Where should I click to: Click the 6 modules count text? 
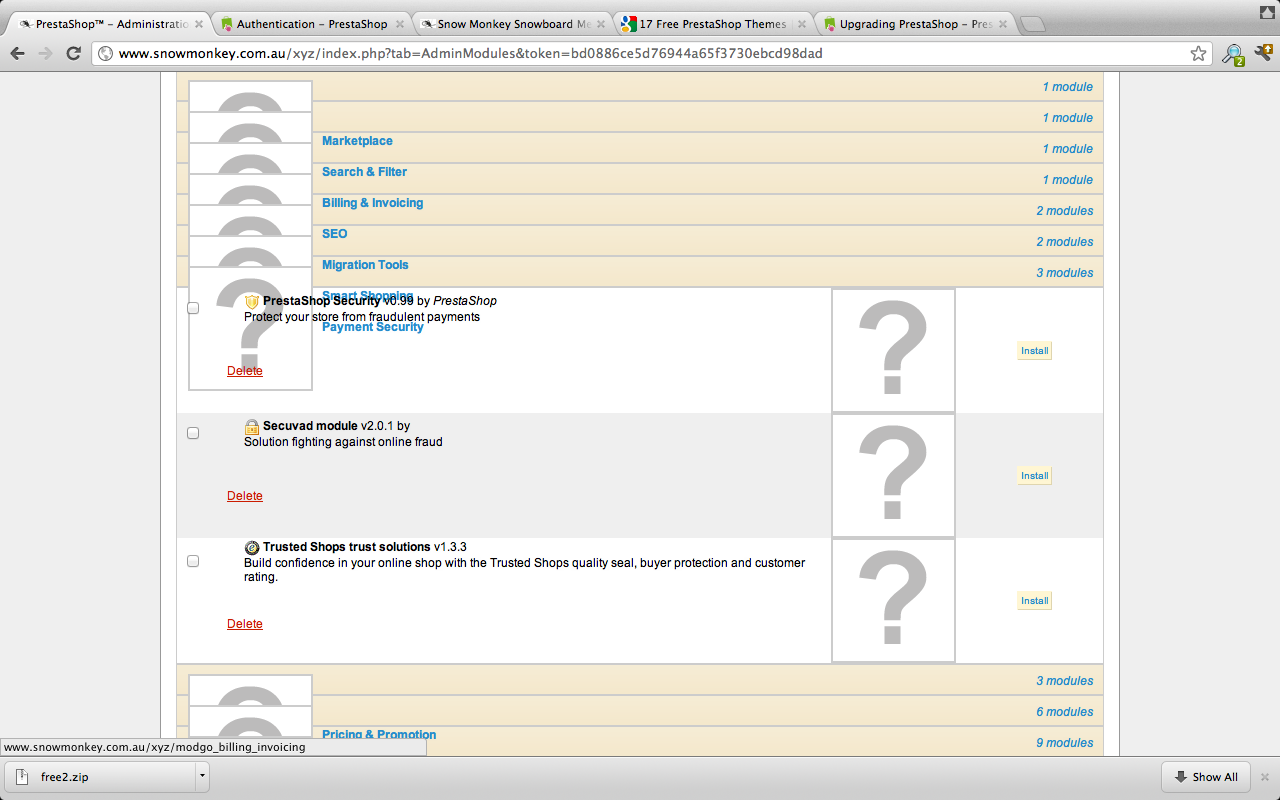pos(1064,712)
